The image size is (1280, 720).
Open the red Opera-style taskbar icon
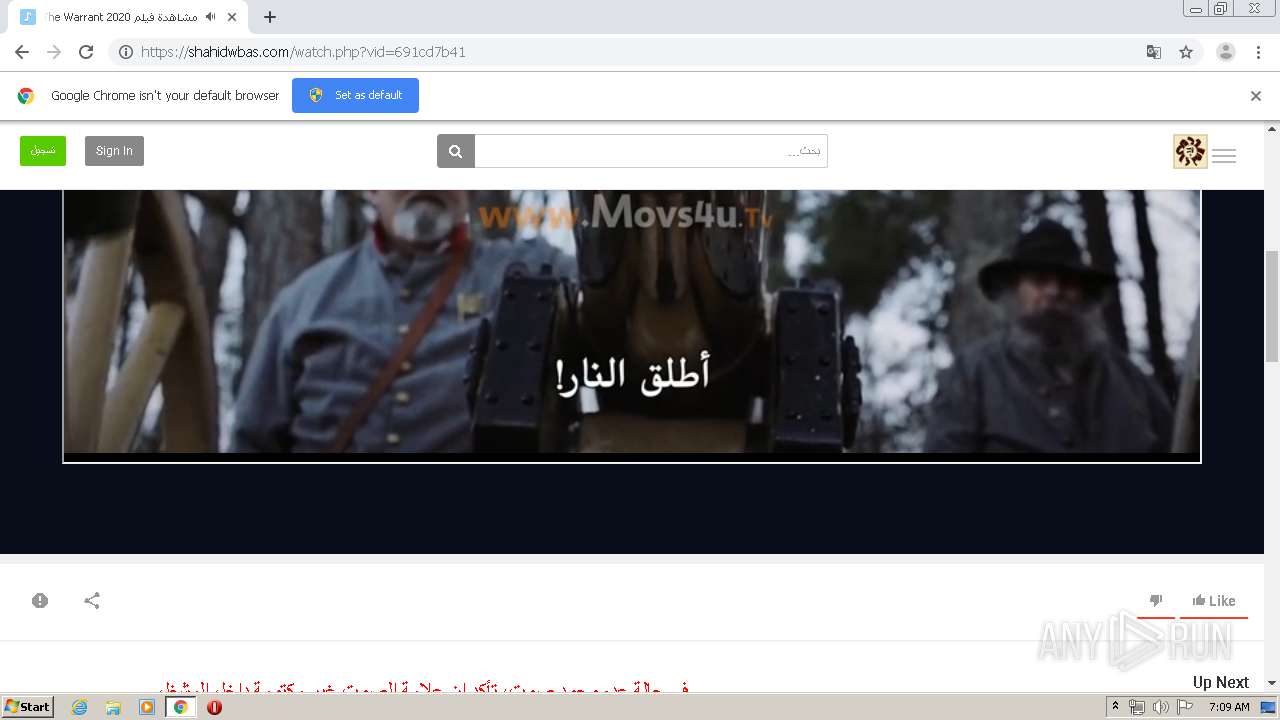pos(214,707)
